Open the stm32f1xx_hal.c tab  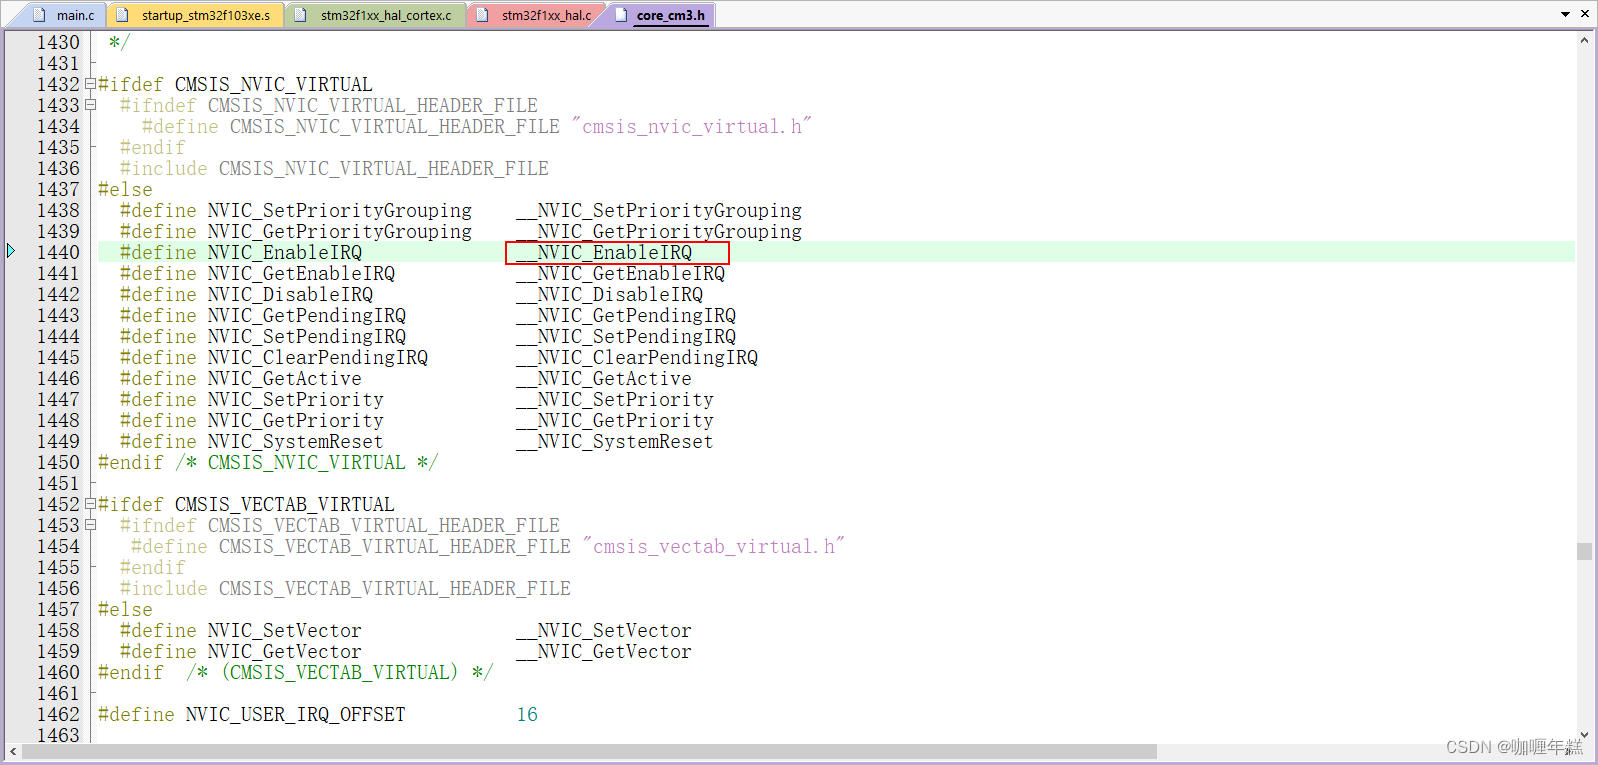coord(536,15)
